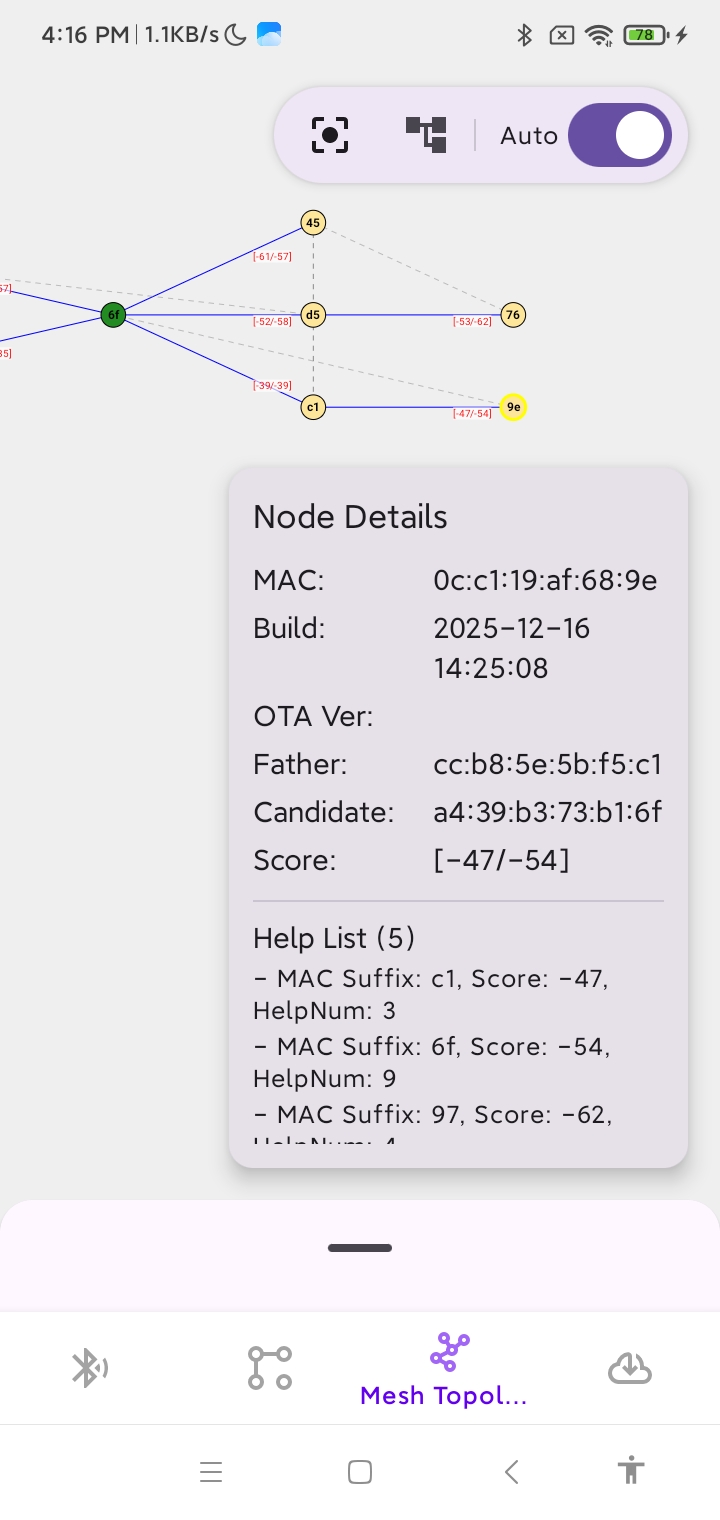Tap the MAC address 0c:c1:19:af:68:9e
Image resolution: width=720 pixels, height=1520 pixels.
(x=545, y=580)
